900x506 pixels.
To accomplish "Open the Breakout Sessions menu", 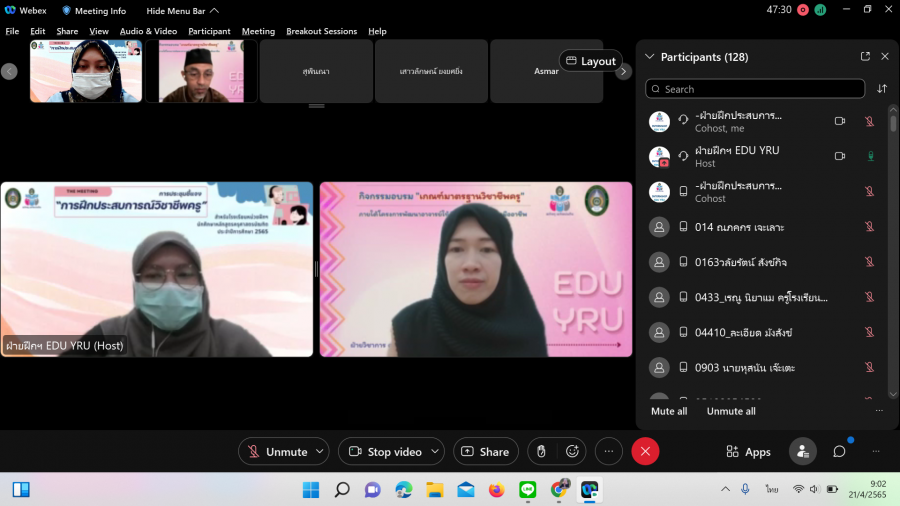I will click(x=321, y=31).
